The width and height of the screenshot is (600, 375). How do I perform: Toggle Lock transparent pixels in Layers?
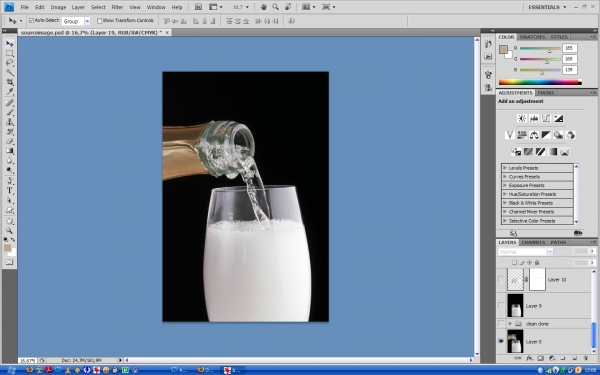514,262
